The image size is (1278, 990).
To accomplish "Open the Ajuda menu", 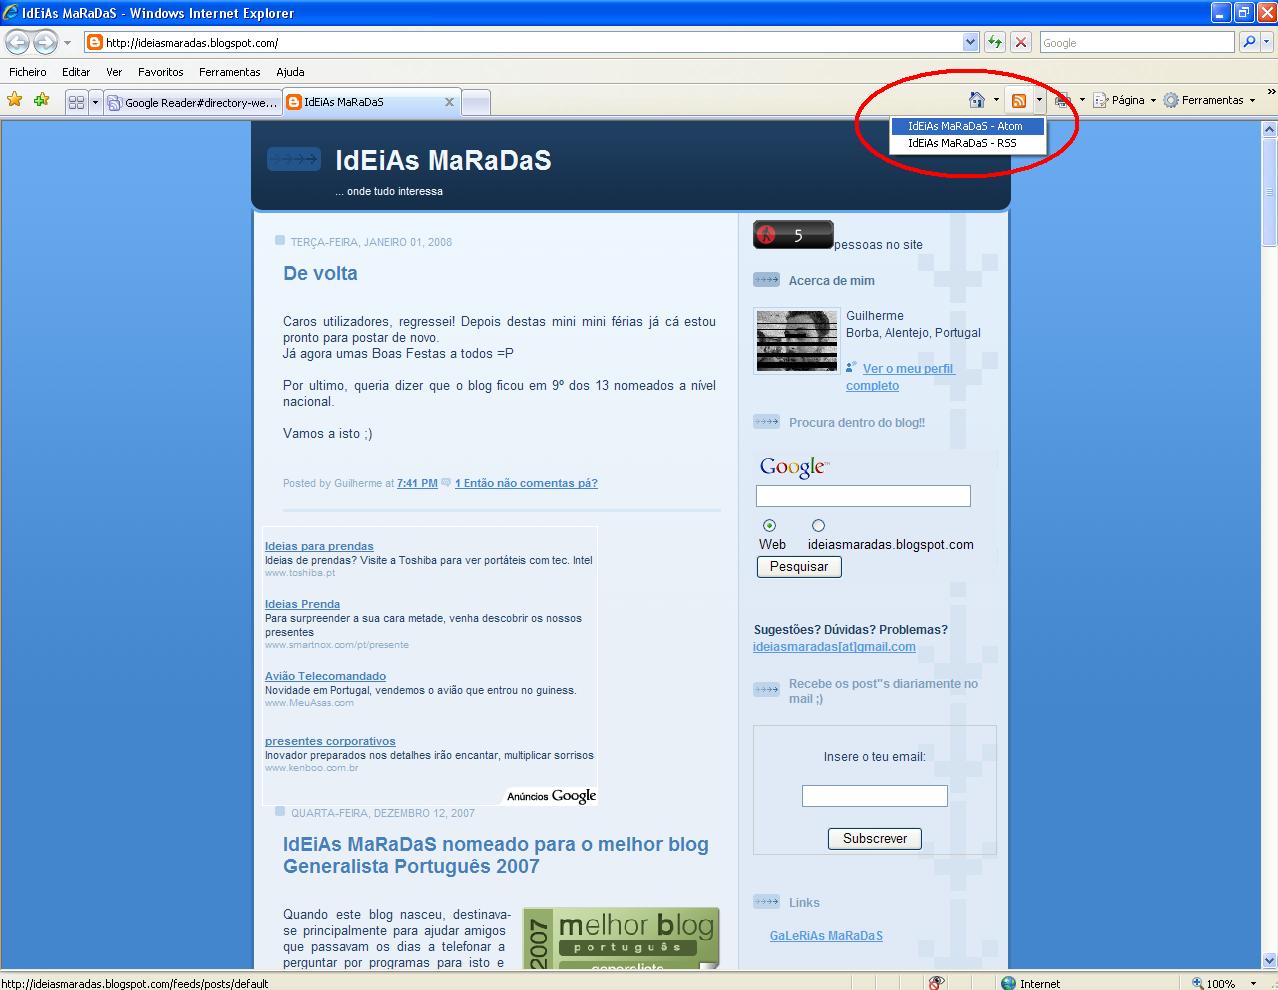I will [x=290, y=72].
